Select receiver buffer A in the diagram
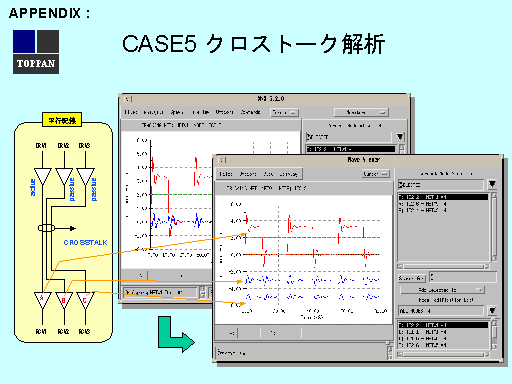512x384 pixels. (42, 300)
